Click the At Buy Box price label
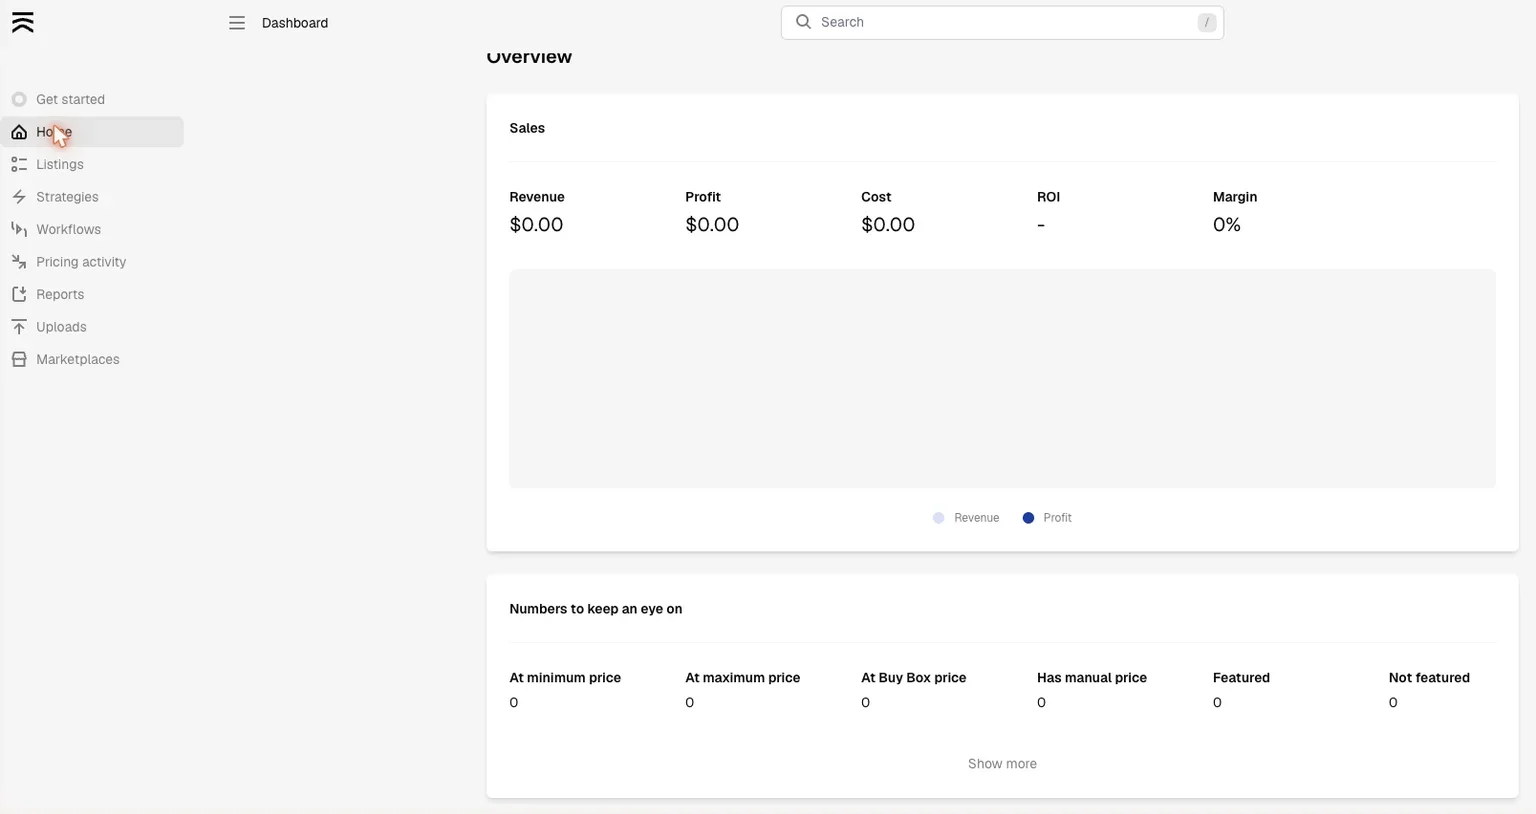 914,678
